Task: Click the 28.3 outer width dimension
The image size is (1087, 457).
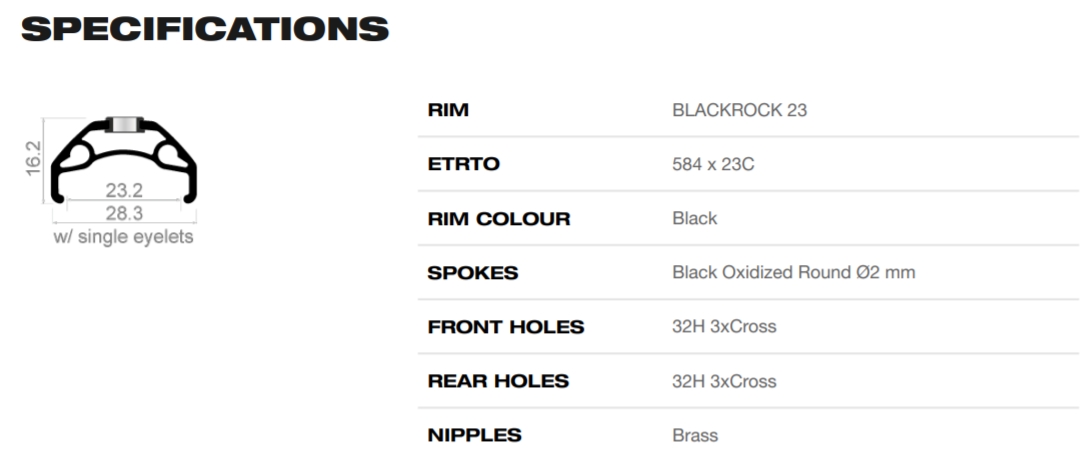Action: click(124, 212)
